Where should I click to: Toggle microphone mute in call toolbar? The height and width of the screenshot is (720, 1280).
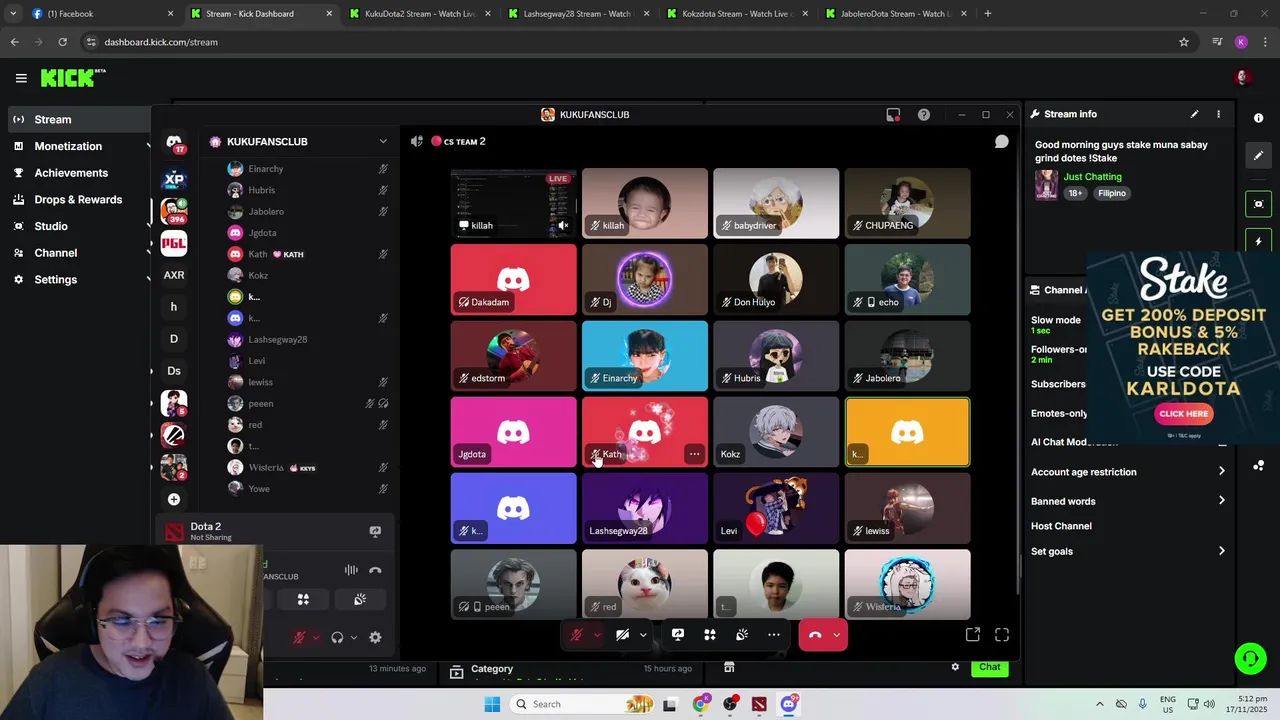(576, 635)
